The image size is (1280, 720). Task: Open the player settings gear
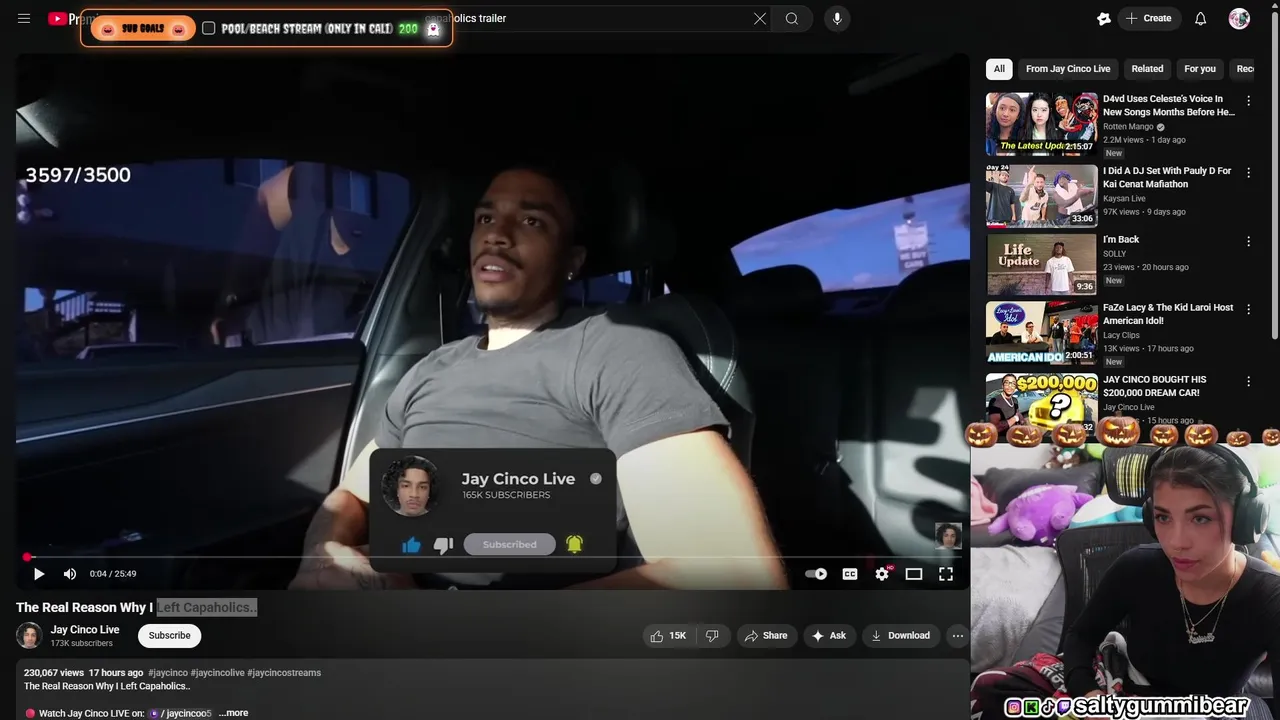[882, 574]
